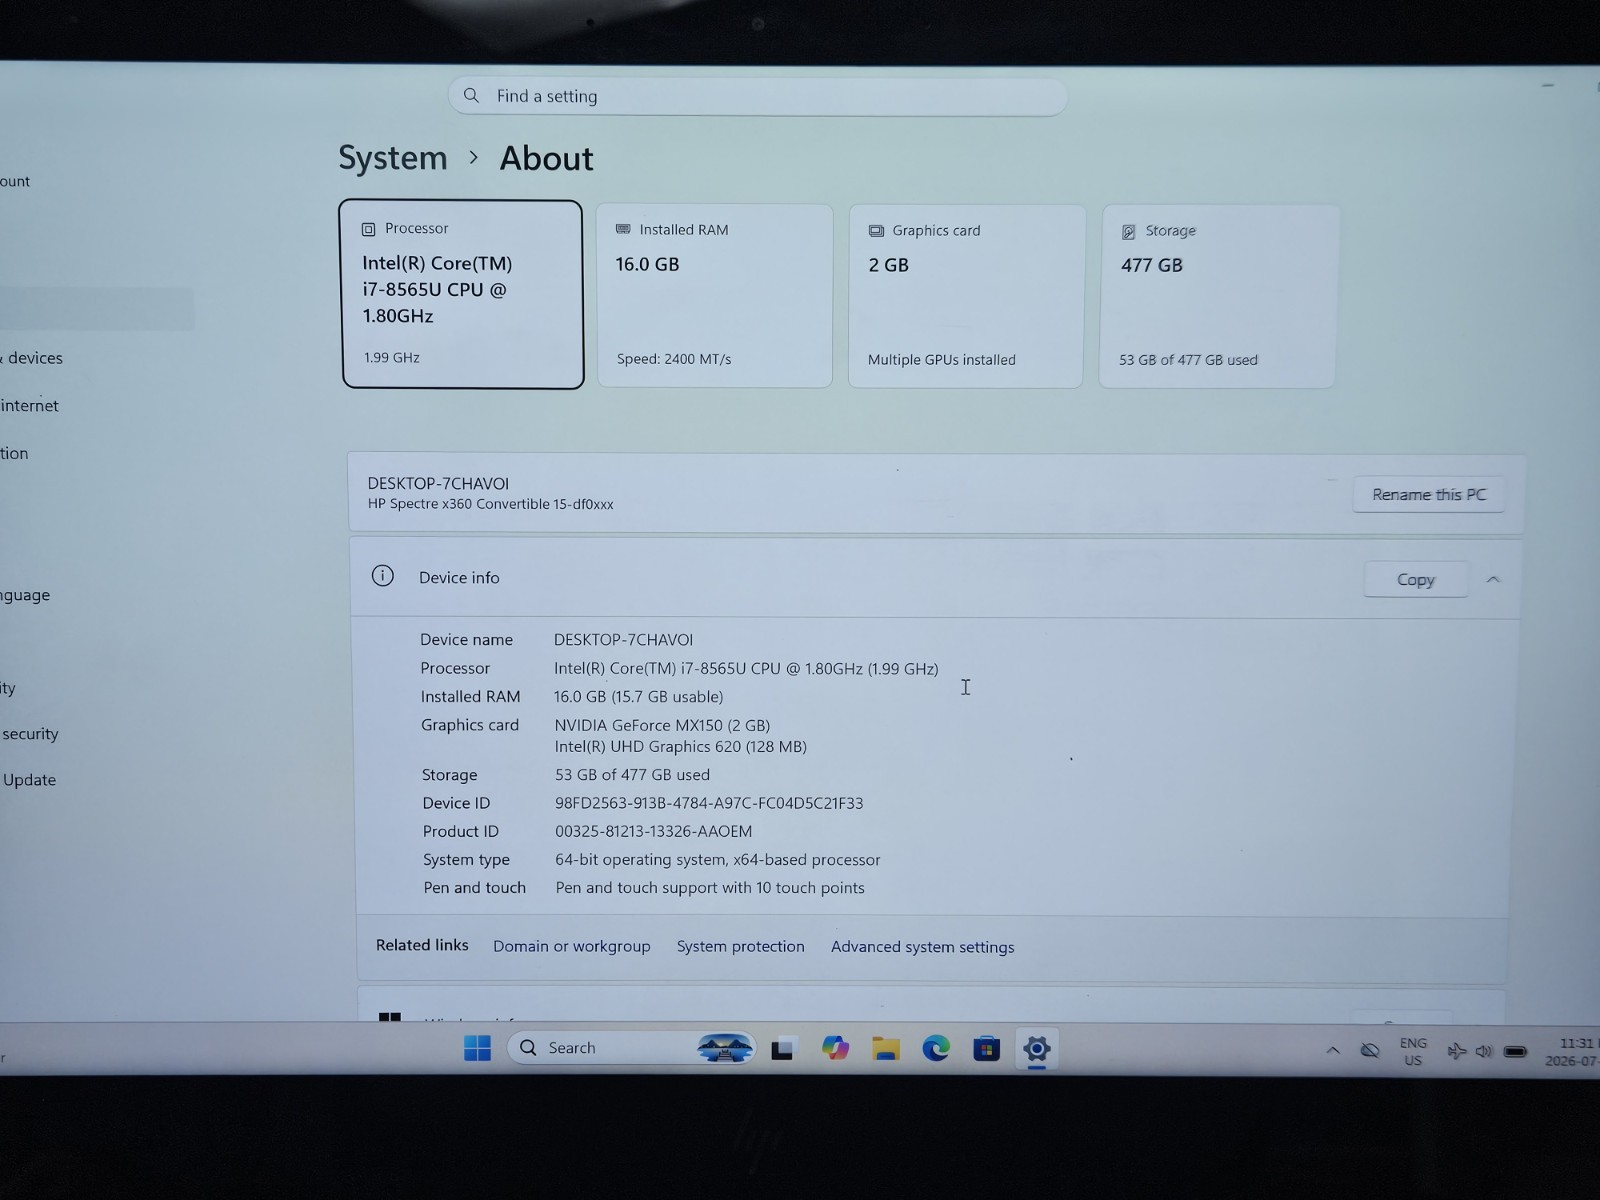This screenshot has height=1200, width=1600.
Task: Click HP Spectre x360 Convertible model text
Action: pyautogui.click(x=490, y=504)
